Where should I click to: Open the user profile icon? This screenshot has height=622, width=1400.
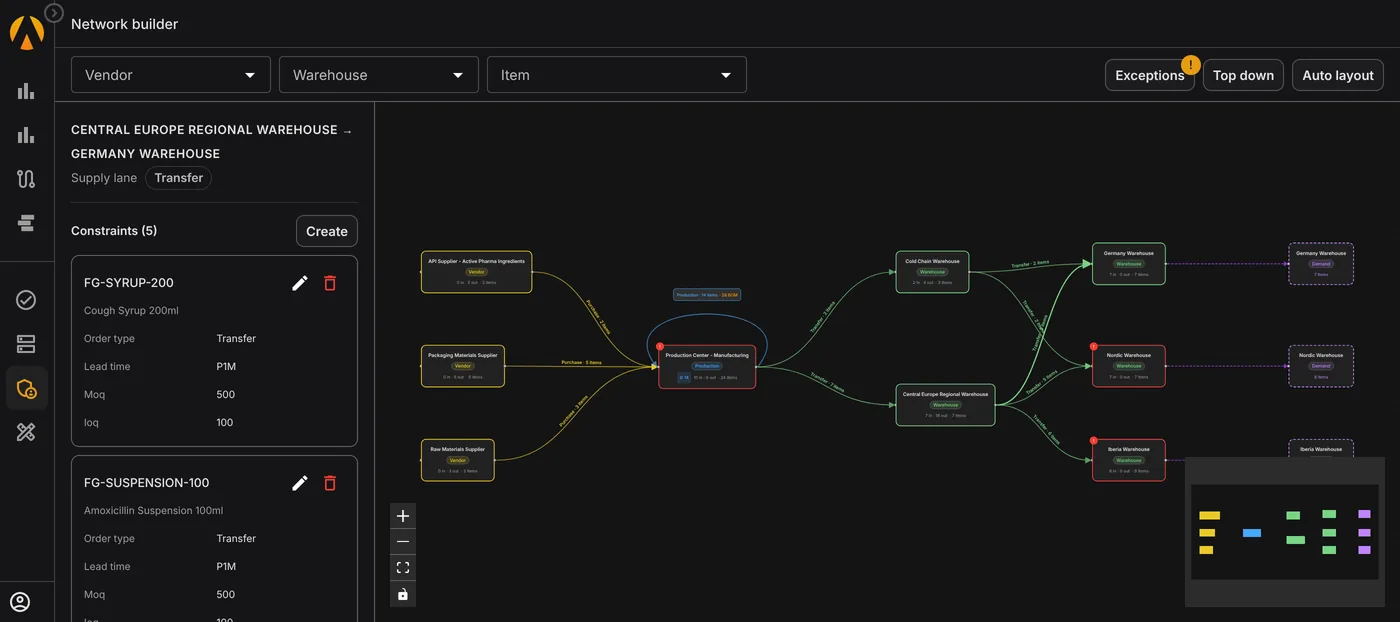[x=20, y=602]
